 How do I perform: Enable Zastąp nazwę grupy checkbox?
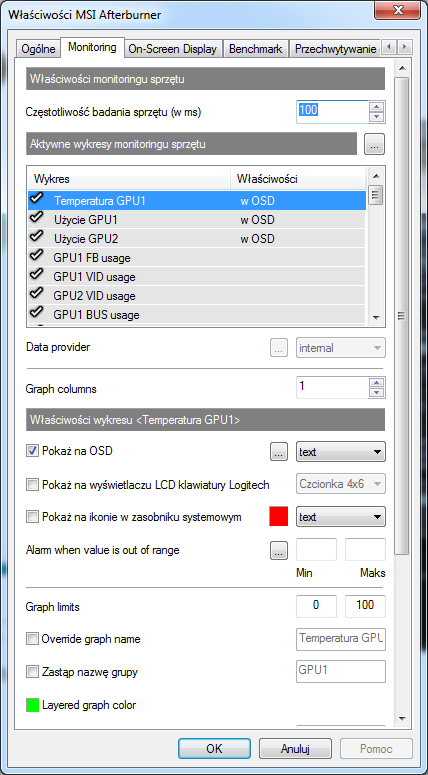coord(32,672)
